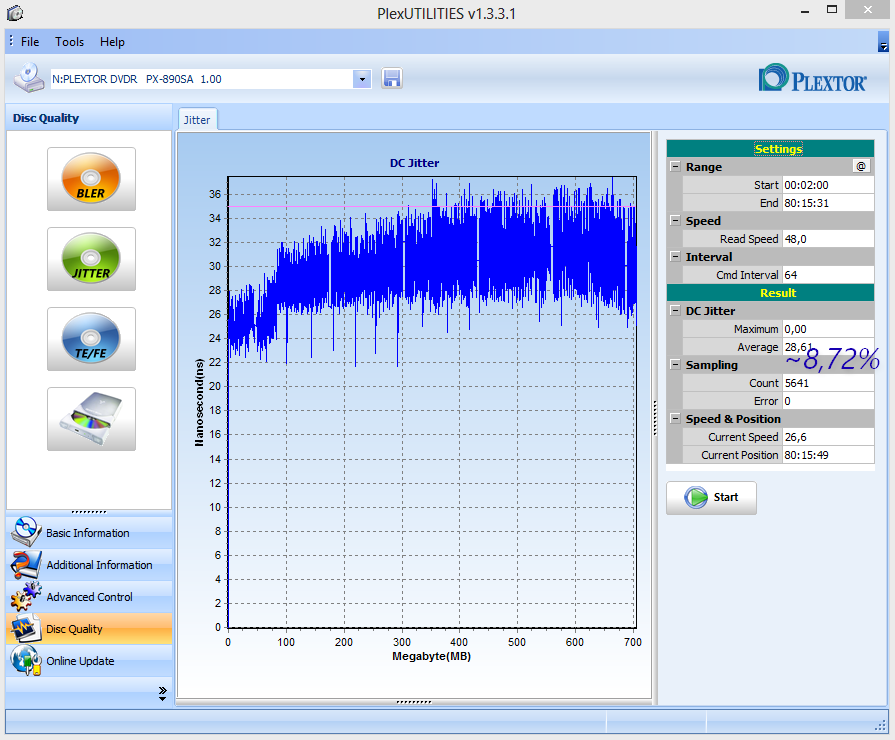
Task: Click the Current Speed value 26,6
Action: (828, 437)
